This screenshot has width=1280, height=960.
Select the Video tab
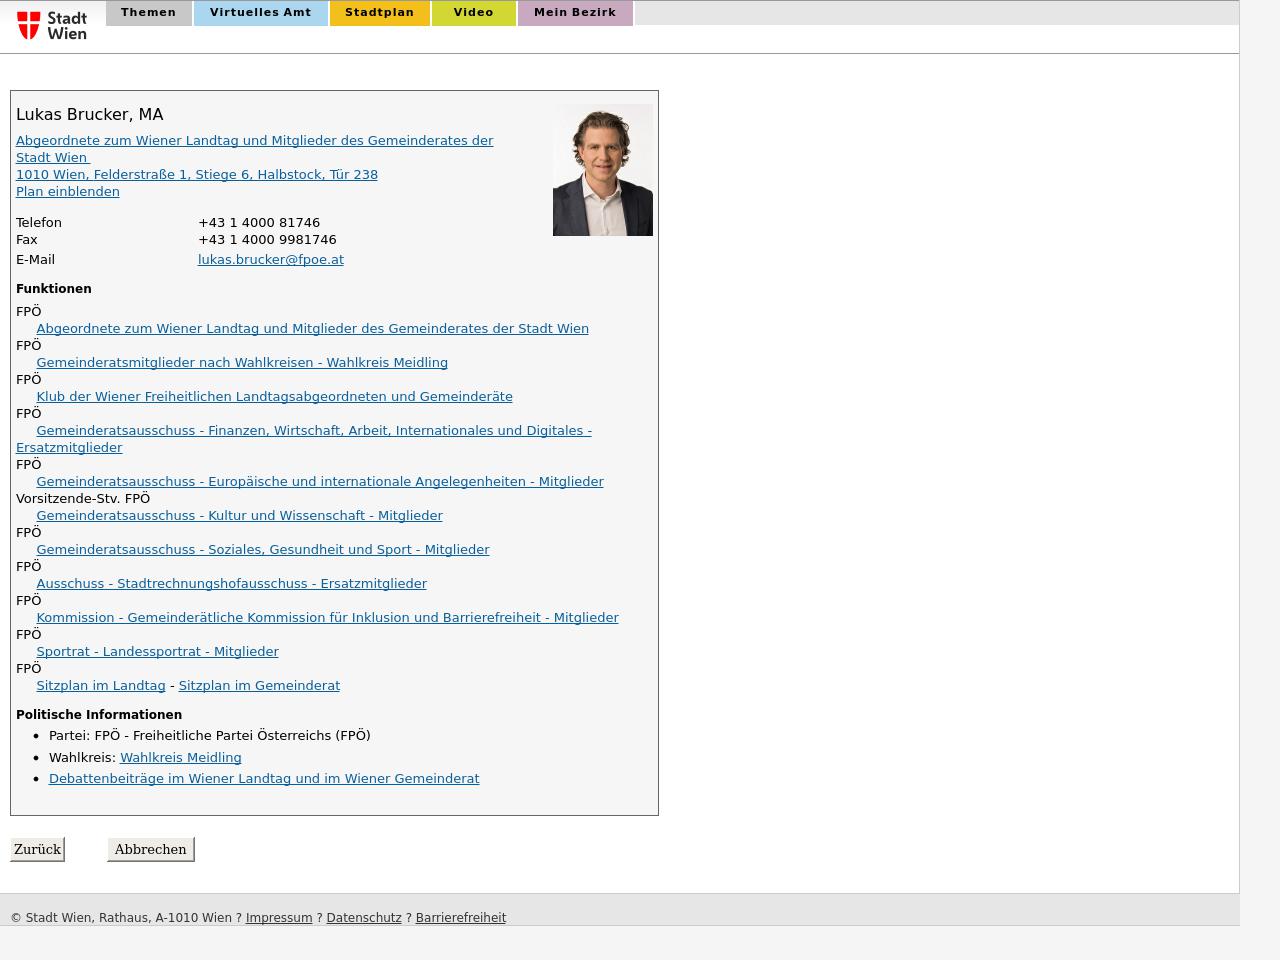tap(473, 13)
